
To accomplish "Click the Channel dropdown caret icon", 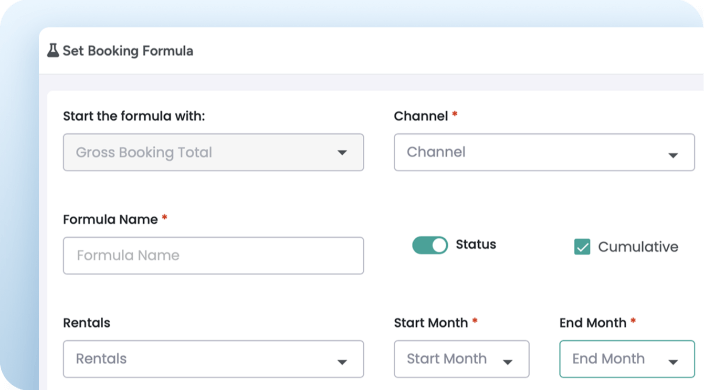I will point(673,155).
